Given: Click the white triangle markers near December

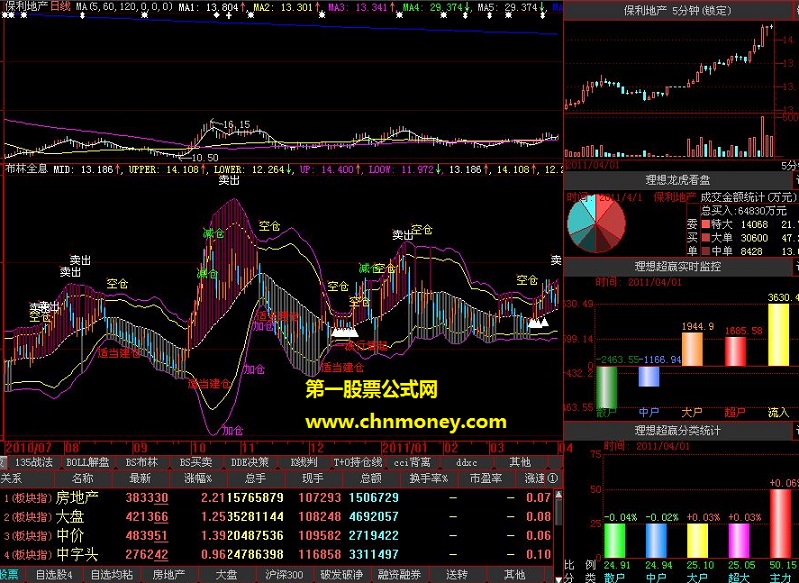Looking at the screenshot, I should click(345, 333).
